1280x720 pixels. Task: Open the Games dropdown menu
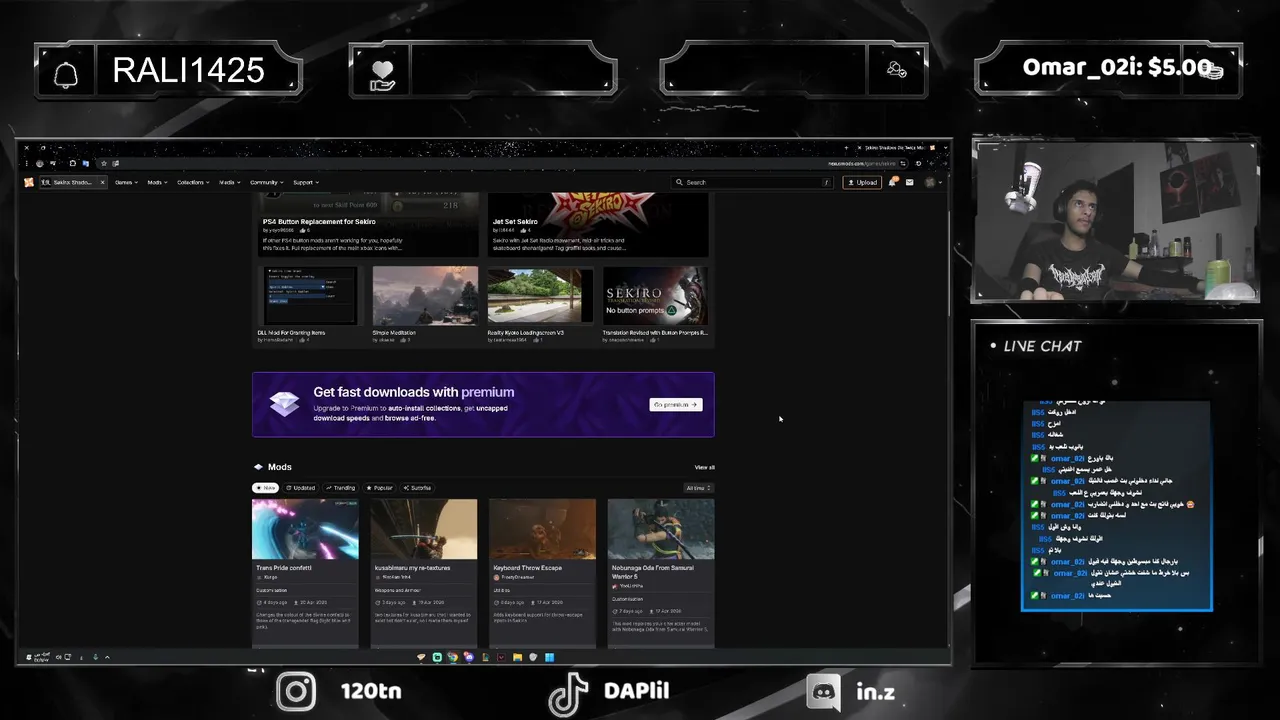click(x=126, y=182)
